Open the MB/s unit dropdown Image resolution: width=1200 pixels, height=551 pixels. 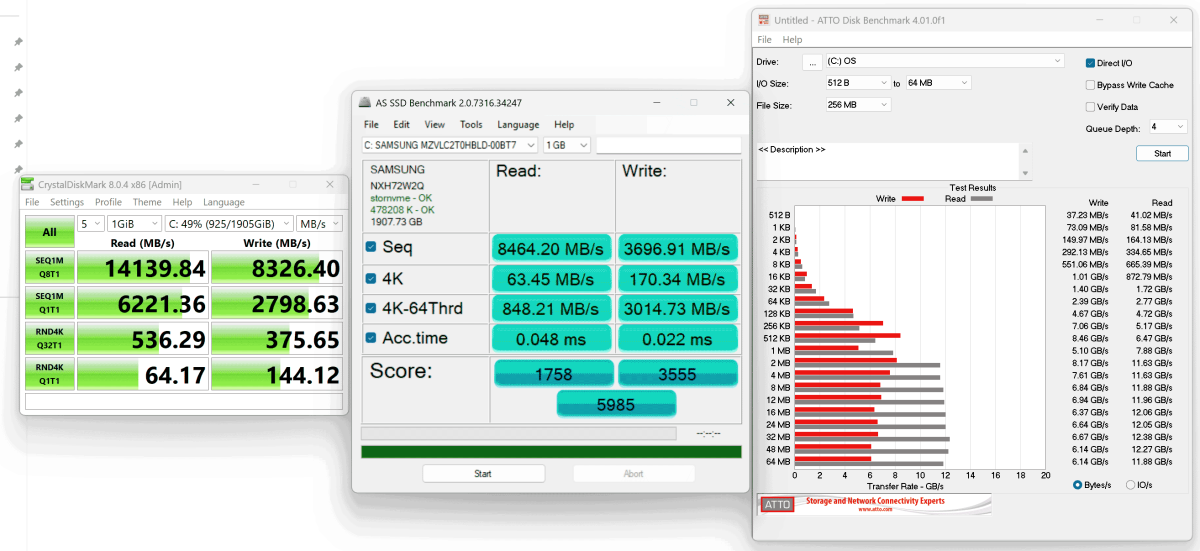(x=319, y=223)
